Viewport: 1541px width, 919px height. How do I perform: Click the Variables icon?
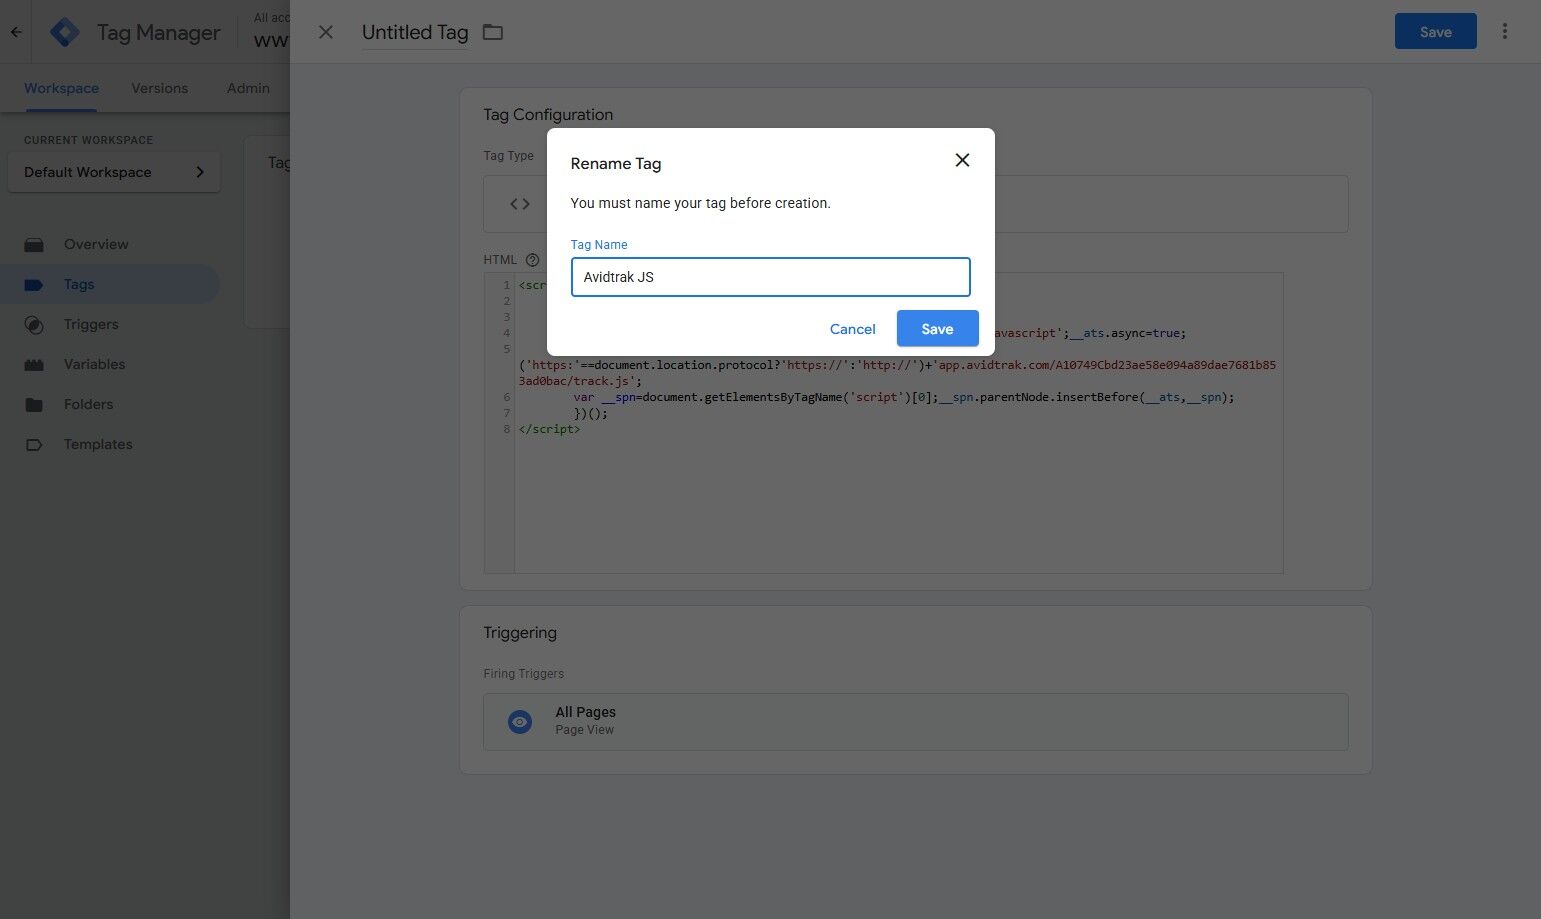click(34, 365)
